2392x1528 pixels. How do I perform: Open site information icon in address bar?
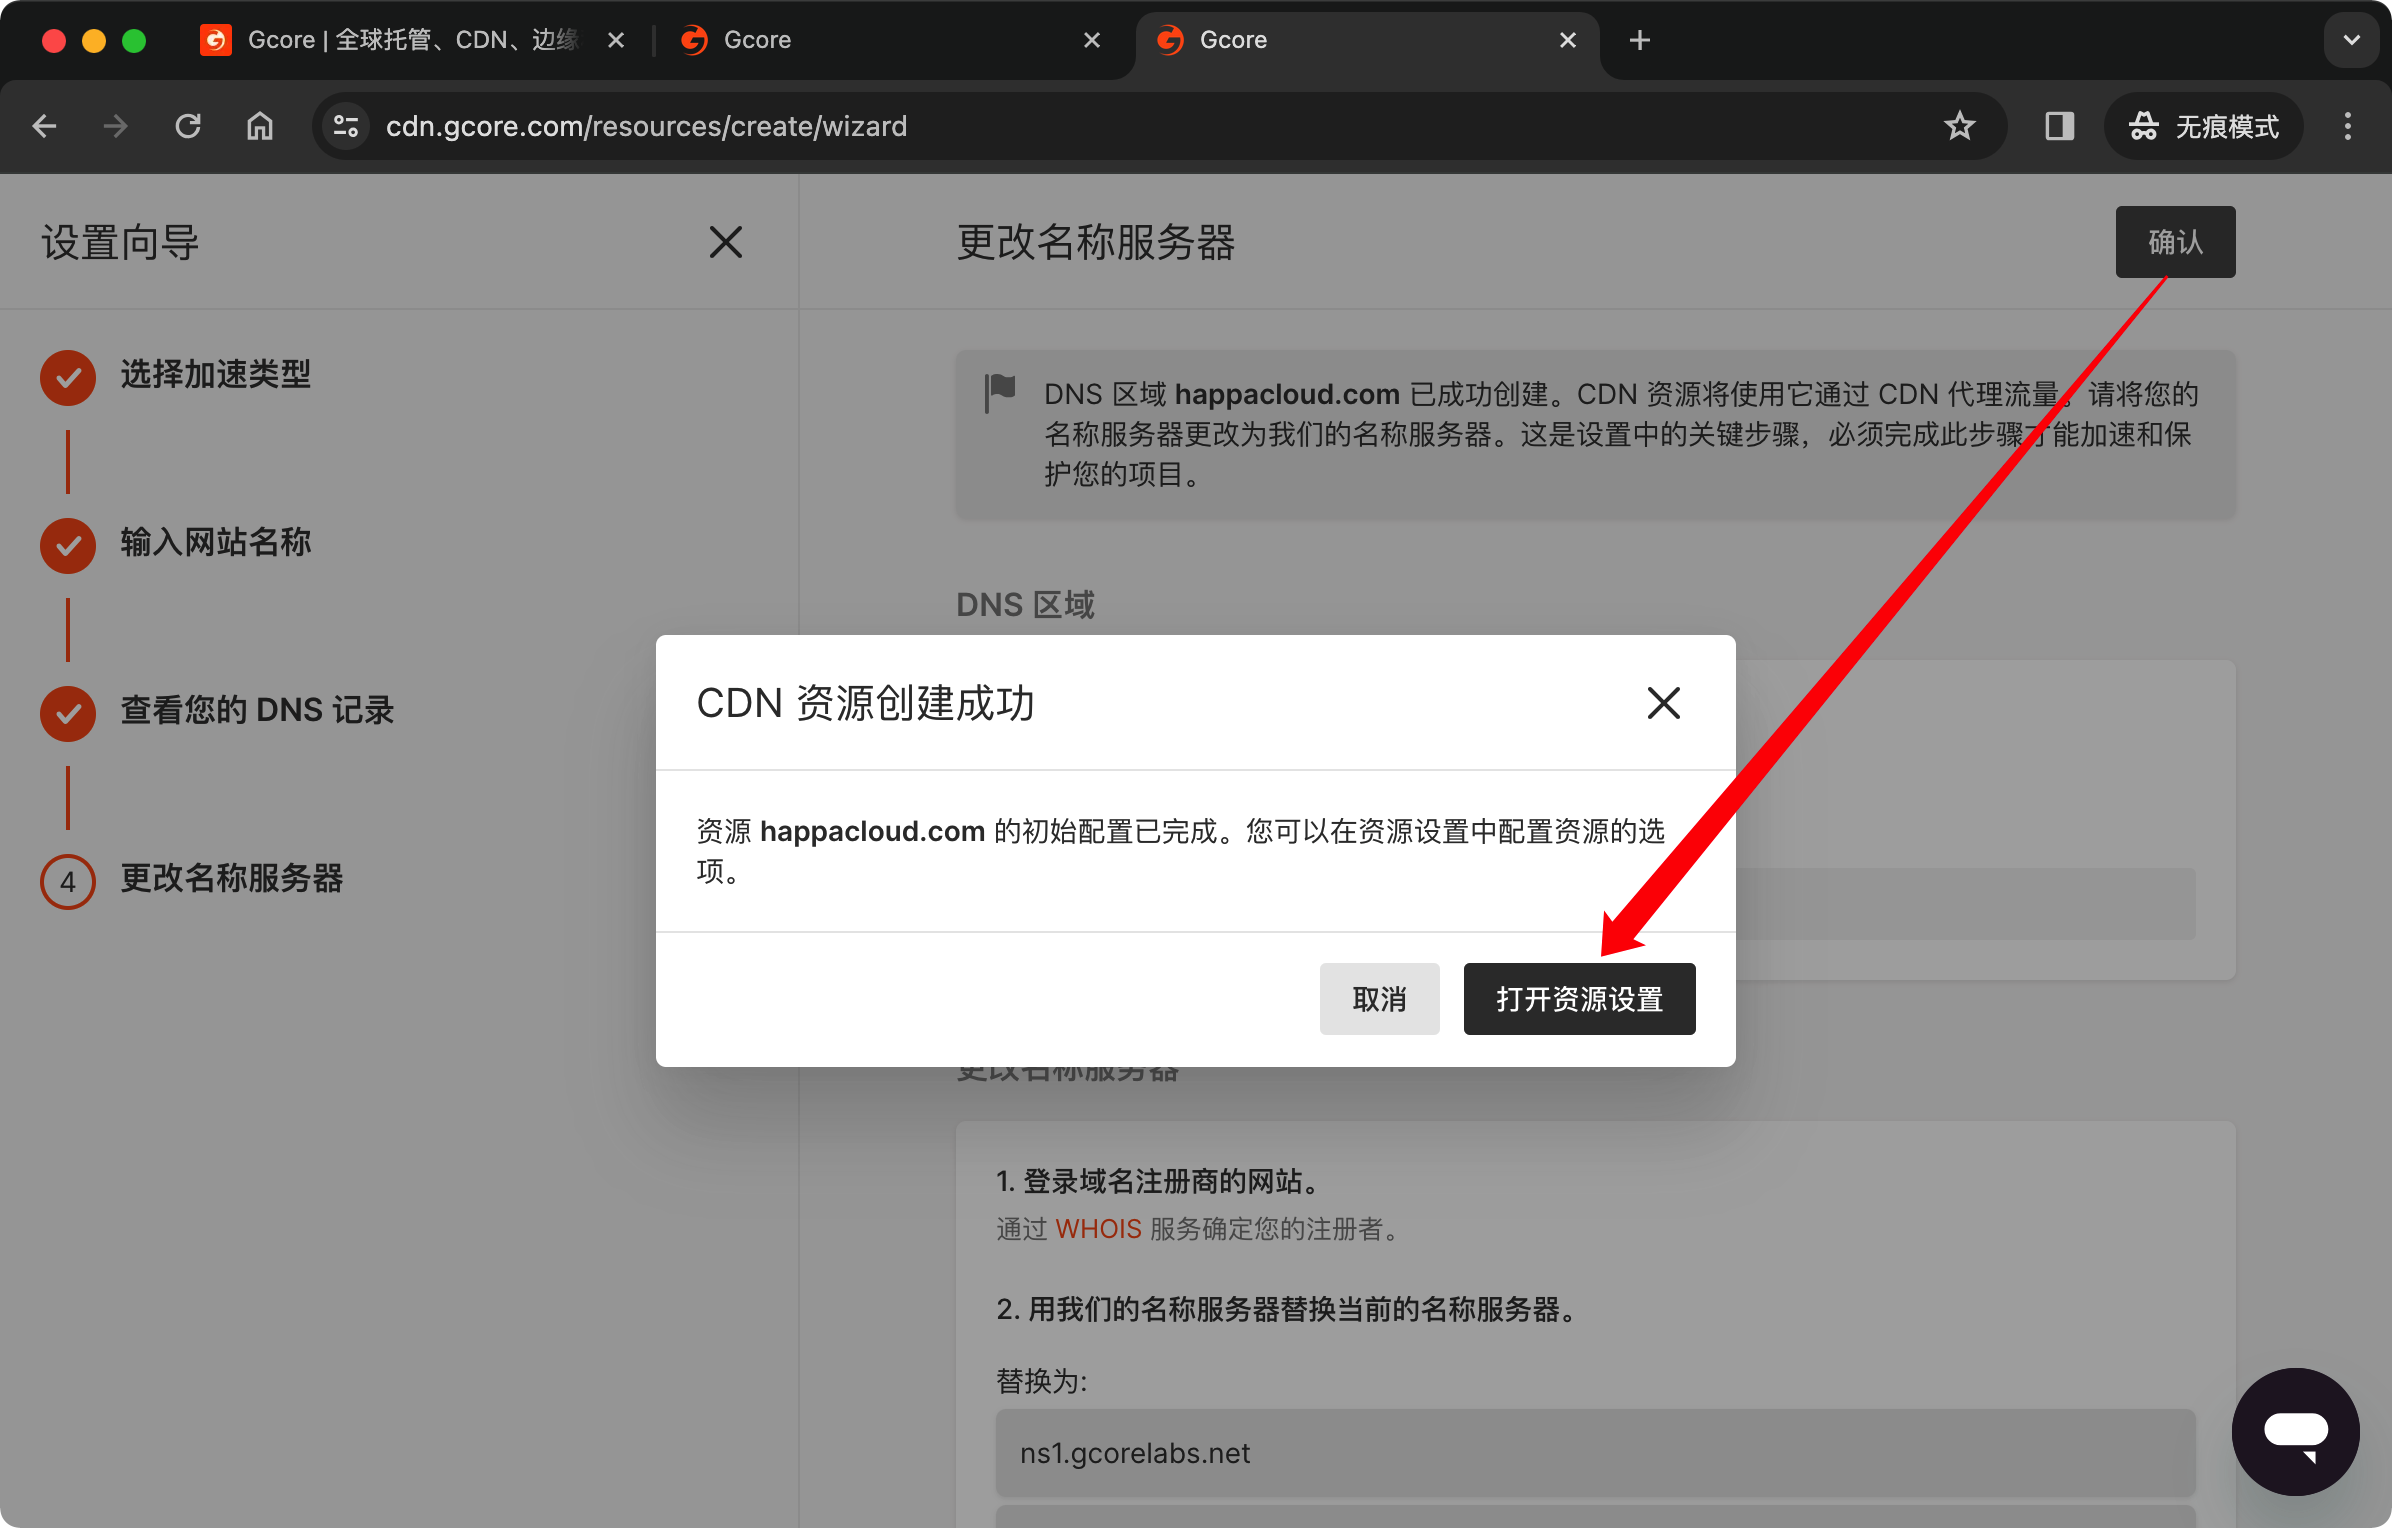click(x=346, y=126)
